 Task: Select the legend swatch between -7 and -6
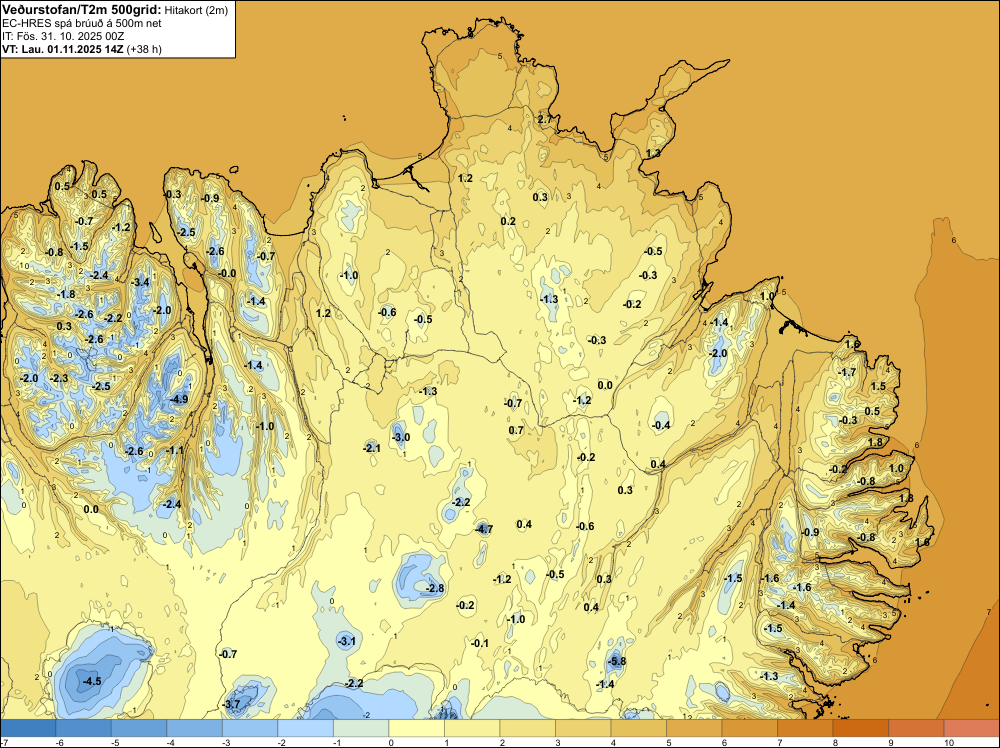coord(28,728)
